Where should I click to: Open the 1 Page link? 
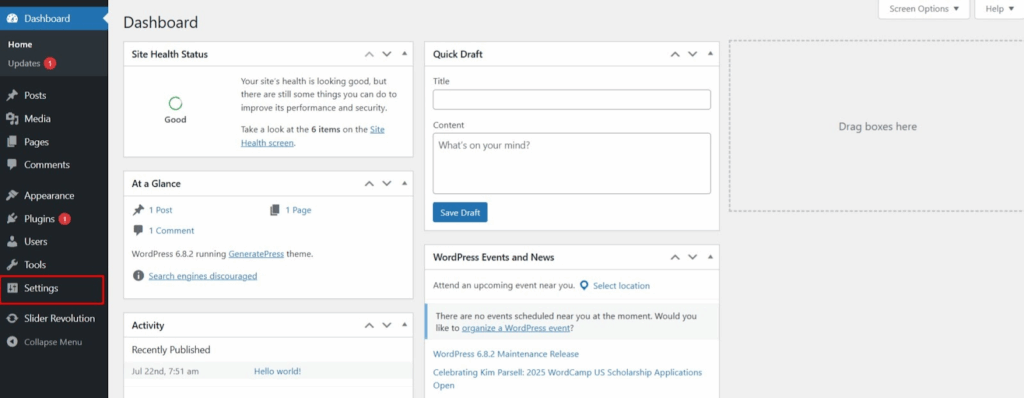point(298,210)
